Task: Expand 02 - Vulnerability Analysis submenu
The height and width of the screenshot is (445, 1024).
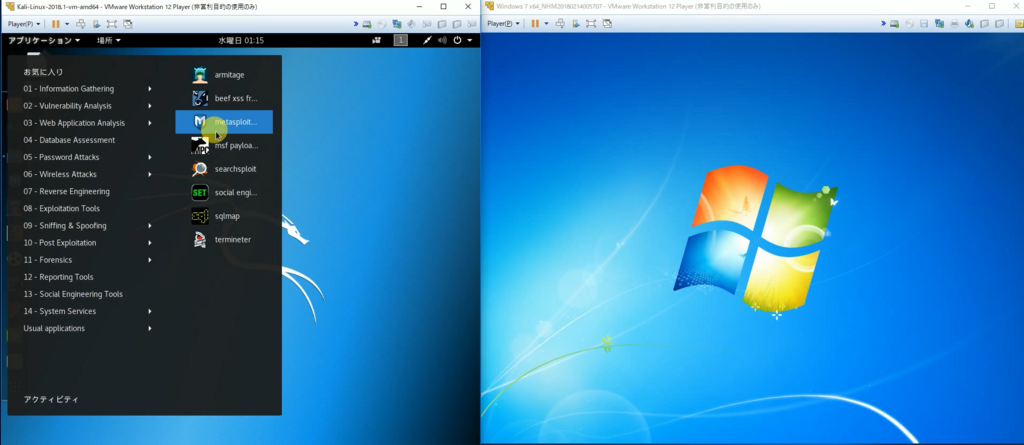Action: (x=88, y=106)
